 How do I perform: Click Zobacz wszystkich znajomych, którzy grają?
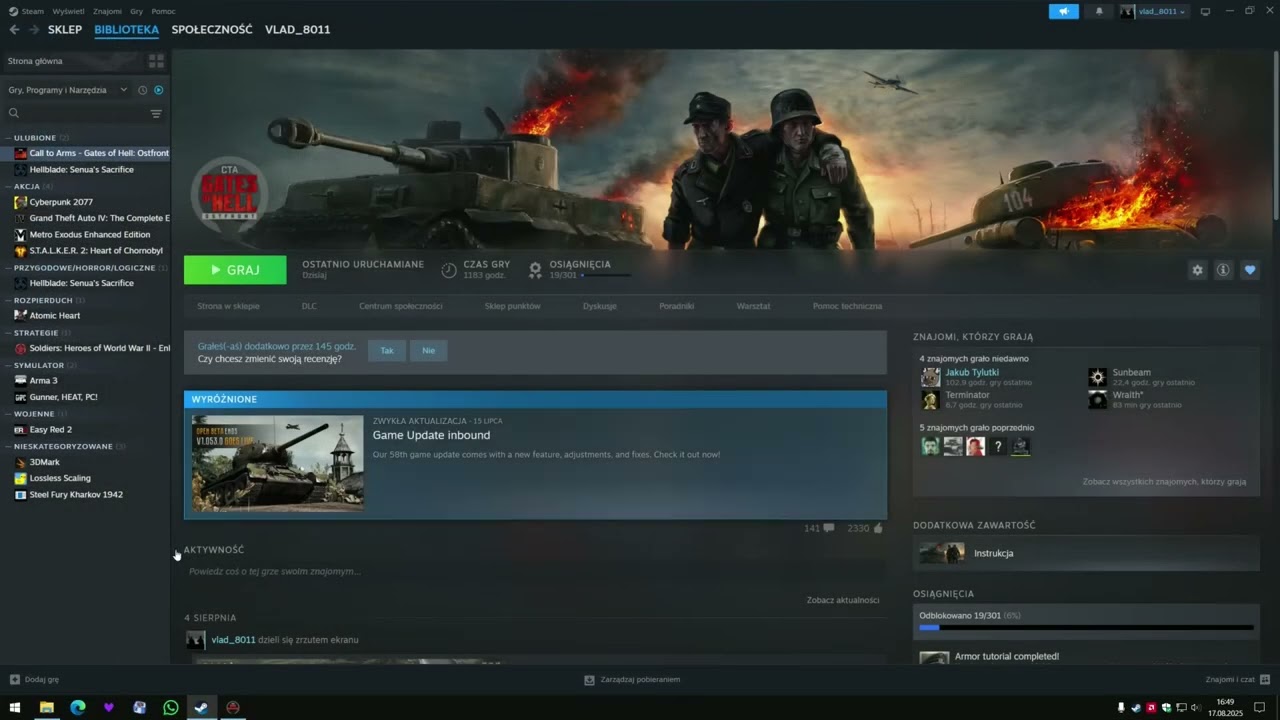coord(1164,482)
